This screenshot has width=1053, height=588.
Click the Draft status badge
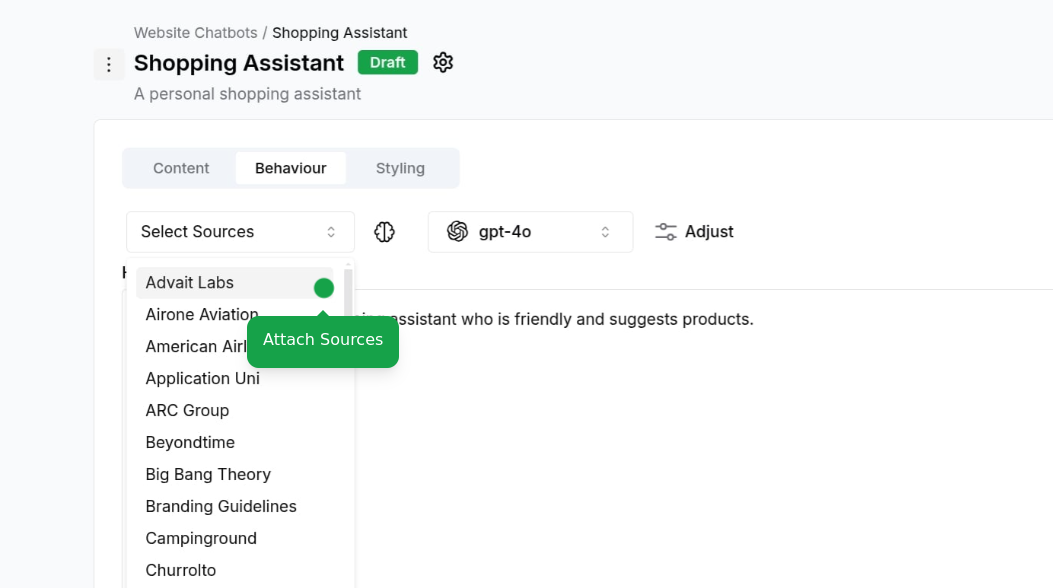tap(387, 62)
